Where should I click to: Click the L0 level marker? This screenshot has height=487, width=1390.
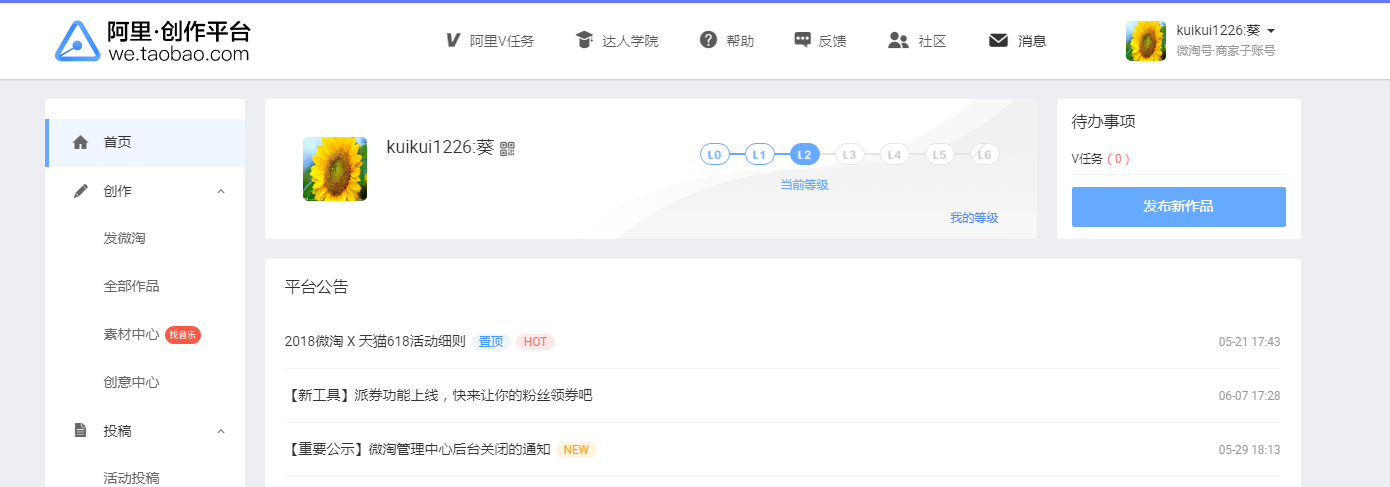[x=714, y=155]
